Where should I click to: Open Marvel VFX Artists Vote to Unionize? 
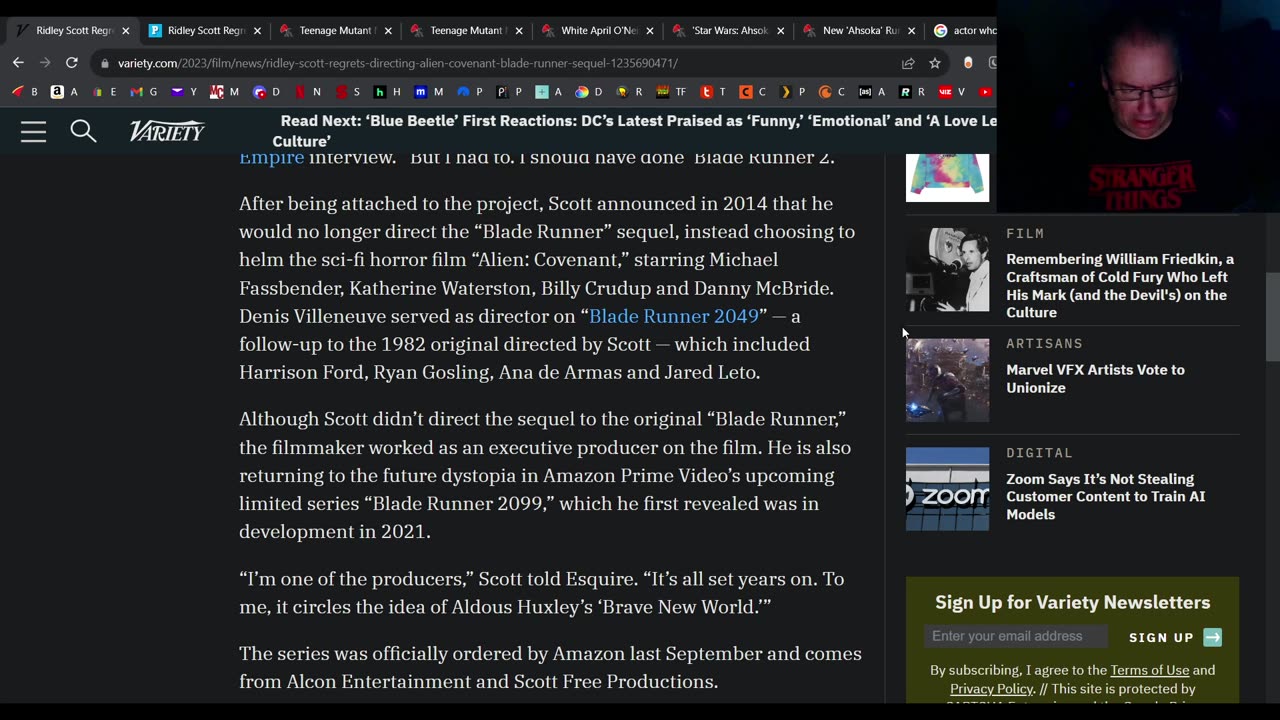pos(1095,379)
